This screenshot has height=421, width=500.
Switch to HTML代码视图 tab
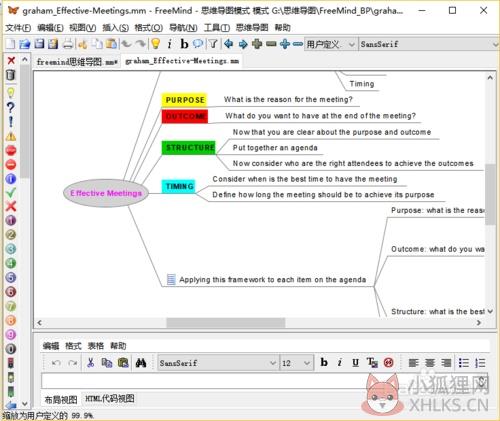(110, 398)
